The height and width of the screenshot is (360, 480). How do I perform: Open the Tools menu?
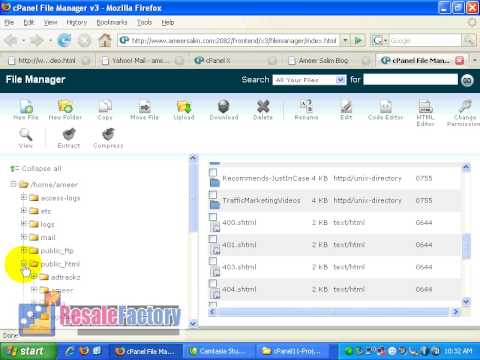(x=144, y=22)
